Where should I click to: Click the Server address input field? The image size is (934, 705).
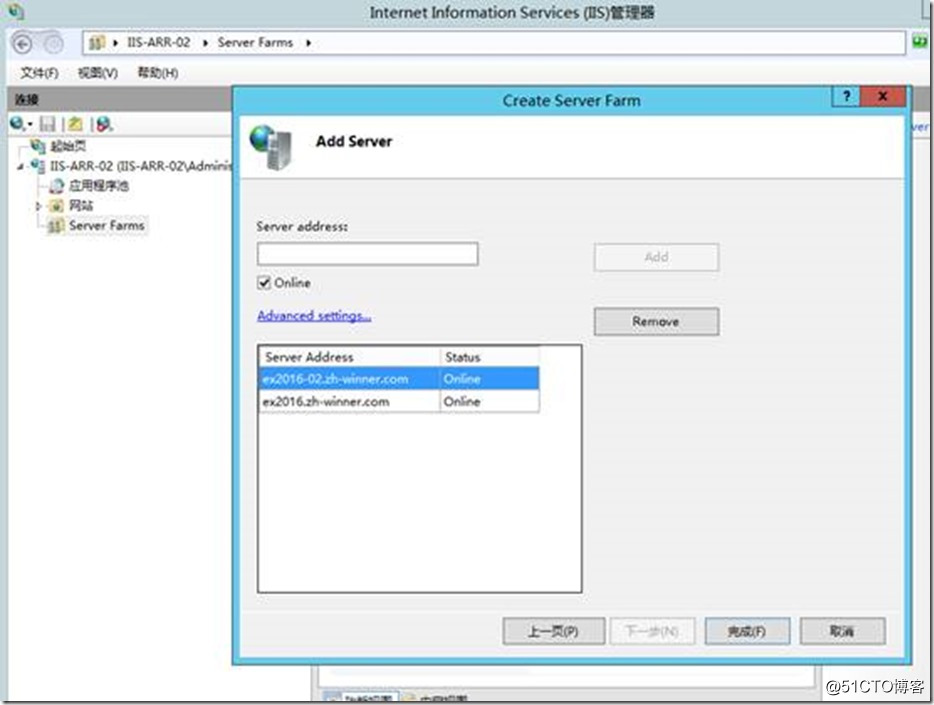(x=368, y=254)
